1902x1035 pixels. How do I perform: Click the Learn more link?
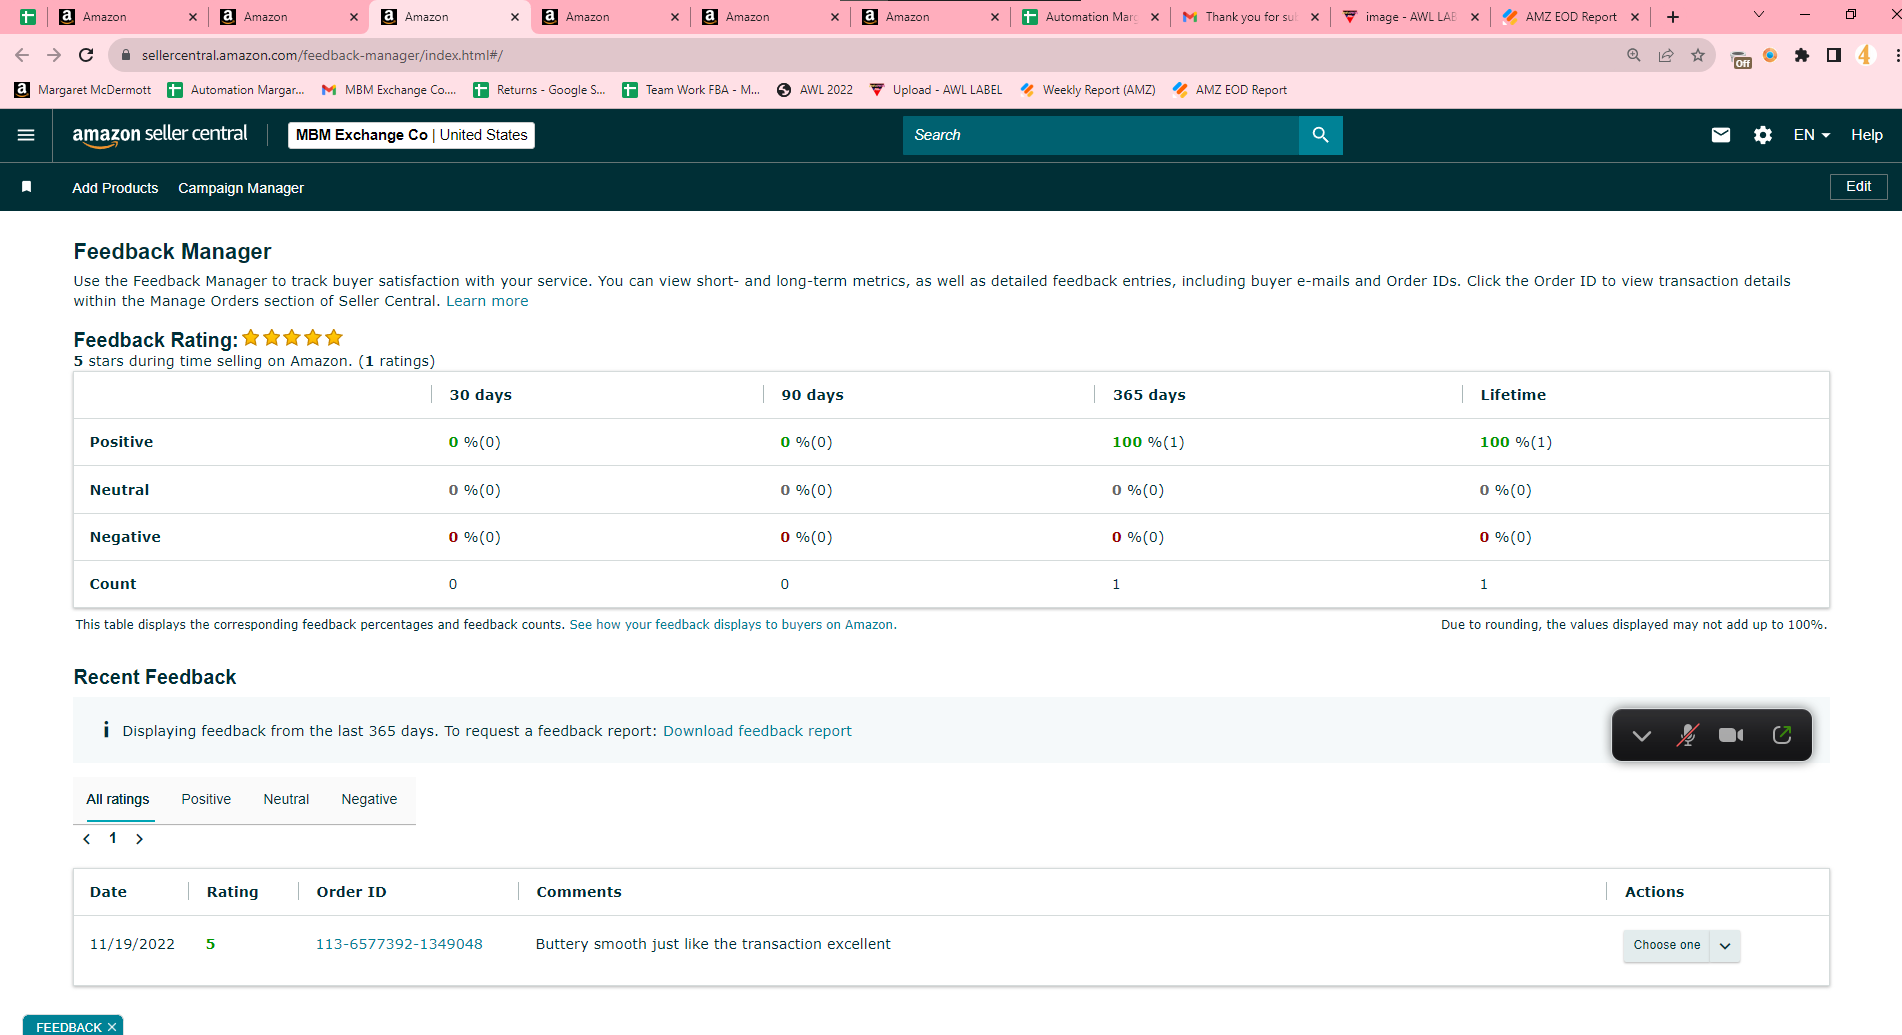(x=487, y=301)
